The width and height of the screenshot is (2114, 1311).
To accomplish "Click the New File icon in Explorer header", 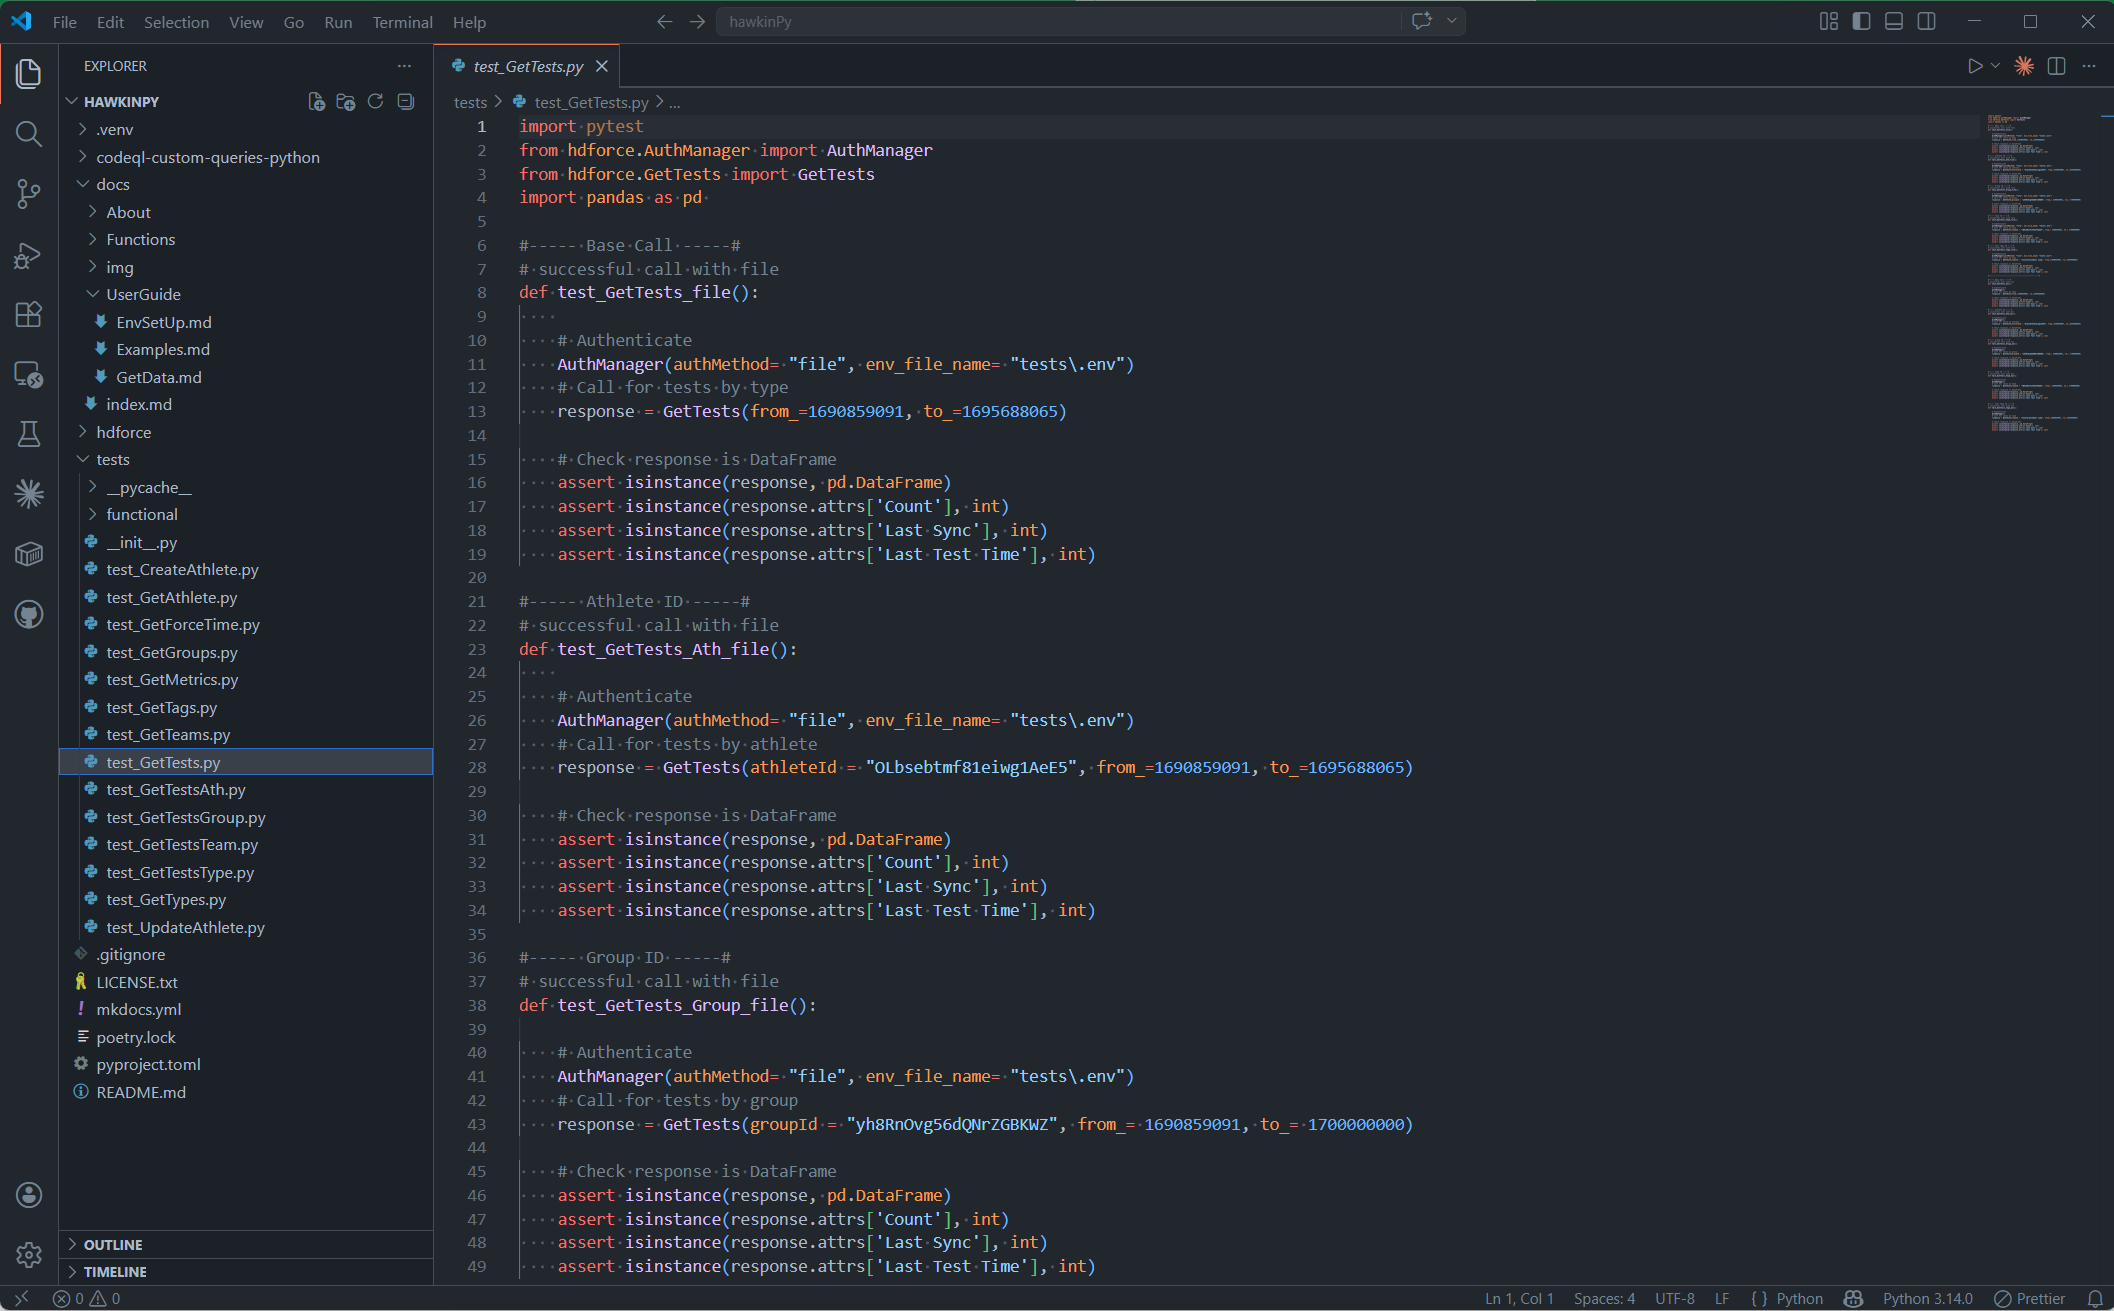I will pyautogui.click(x=315, y=101).
